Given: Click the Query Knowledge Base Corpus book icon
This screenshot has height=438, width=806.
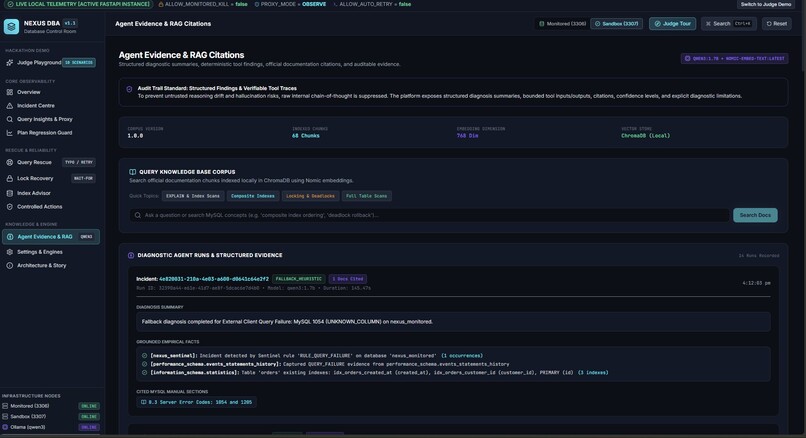Looking at the screenshot, I should point(133,172).
